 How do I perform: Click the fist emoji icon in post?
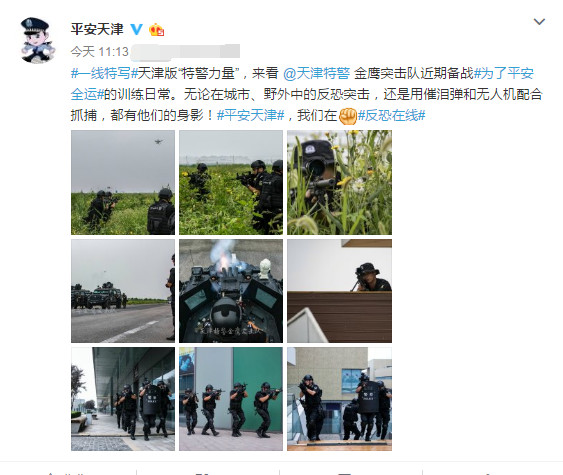pos(348,116)
